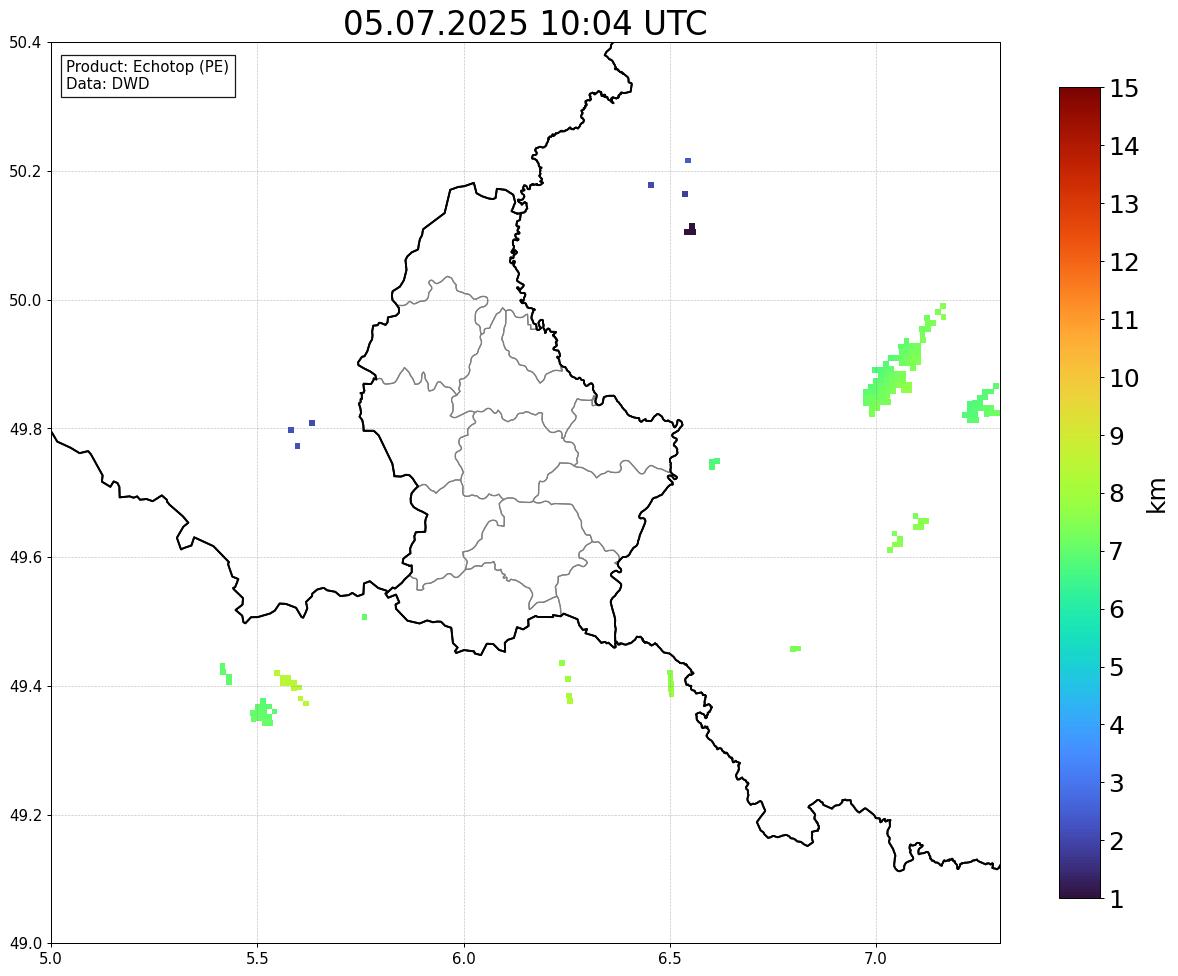Screen dimensions: 1178x976
Task: Click colorbar tick label 10
Action: [1124, 378]
